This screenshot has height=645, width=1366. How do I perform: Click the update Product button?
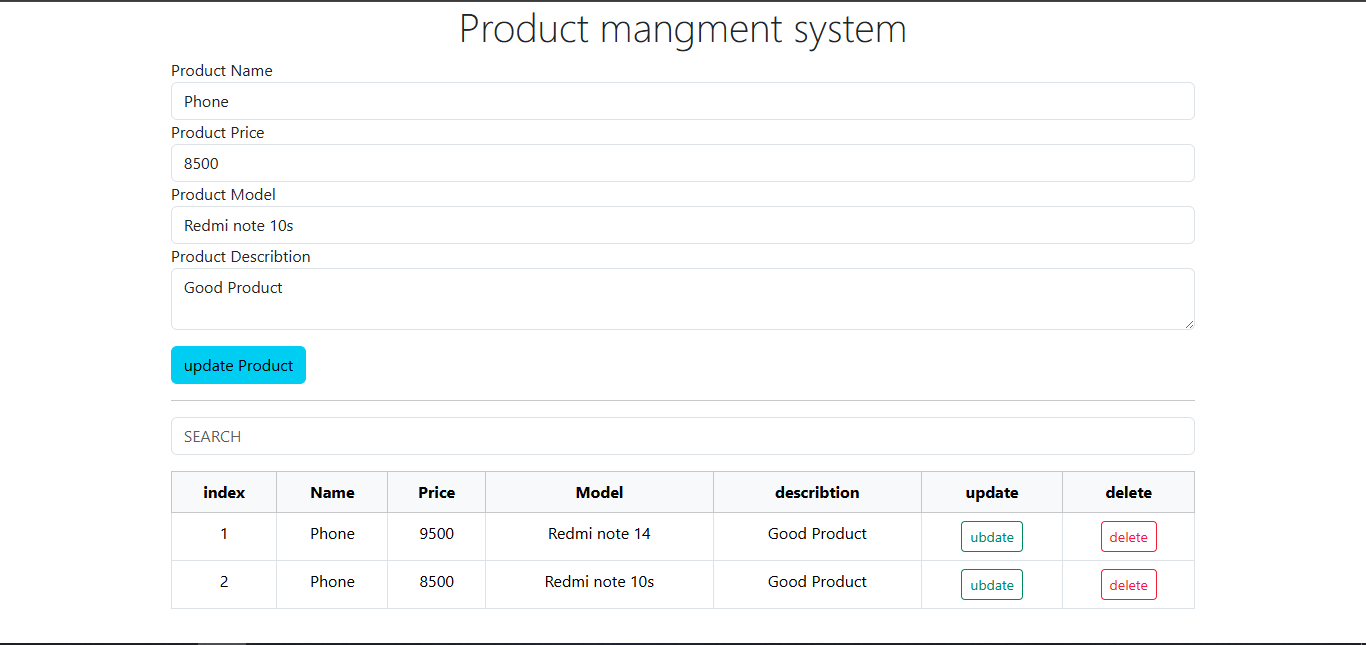238,364
